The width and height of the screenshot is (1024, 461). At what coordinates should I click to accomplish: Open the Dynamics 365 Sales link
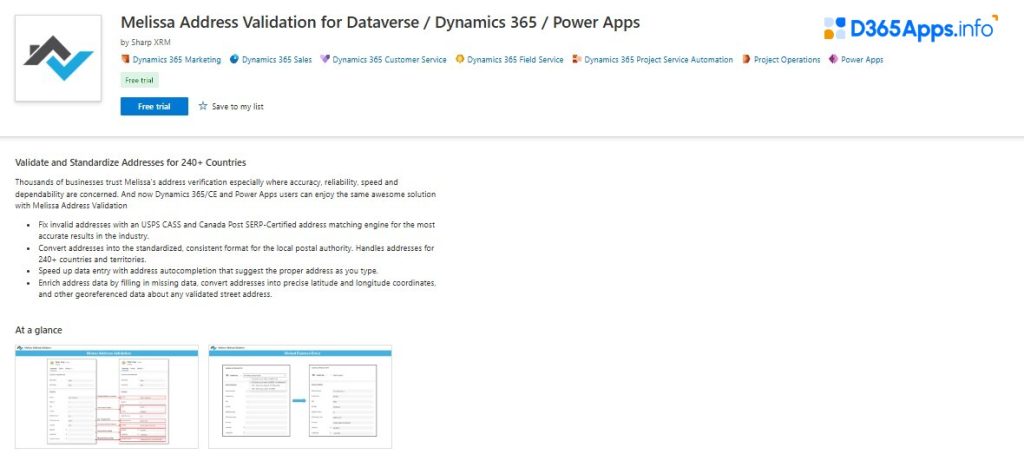(x=277, y=59)
